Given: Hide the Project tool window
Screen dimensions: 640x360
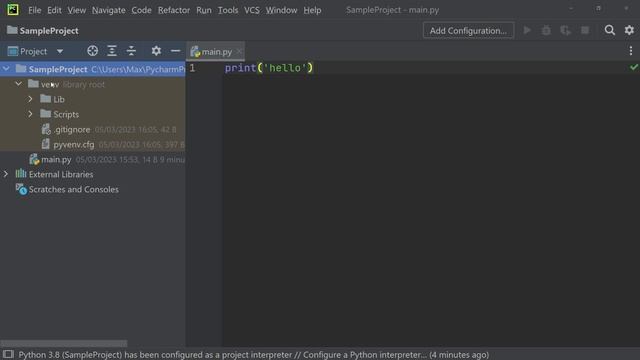Looking at the screenshot, I should [176, 51].
